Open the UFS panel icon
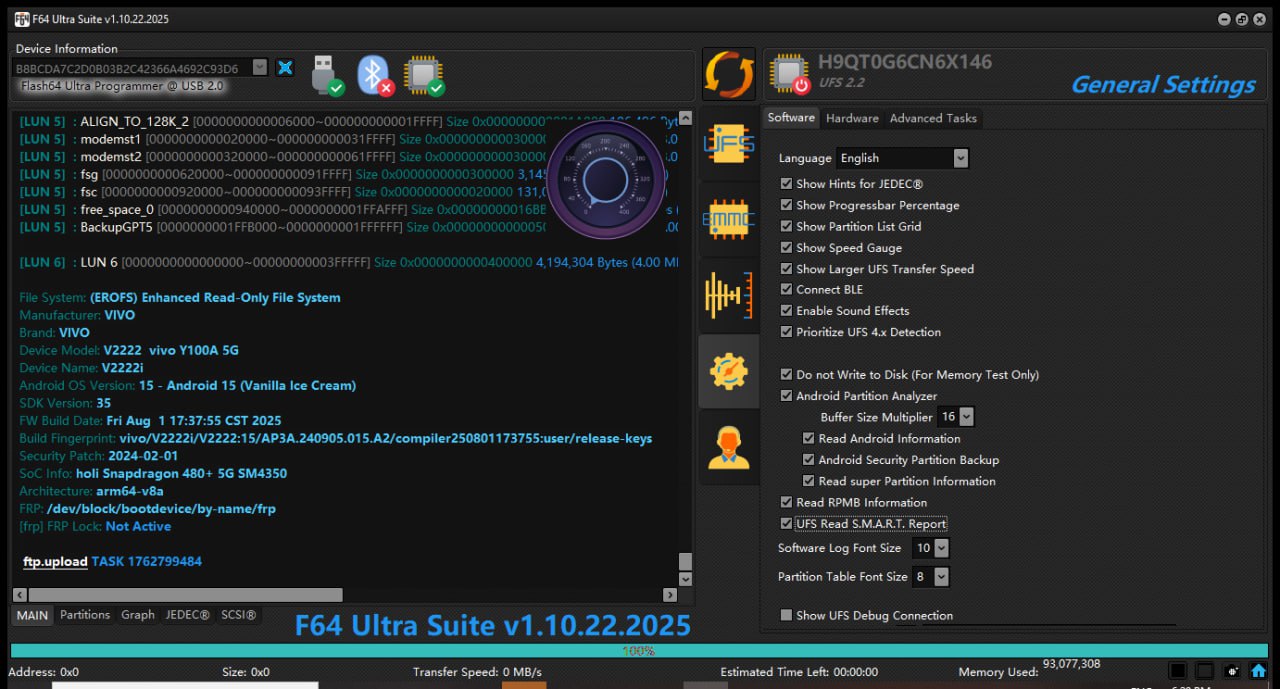This screenshot has height=689, width=1280. click(729, 144)
